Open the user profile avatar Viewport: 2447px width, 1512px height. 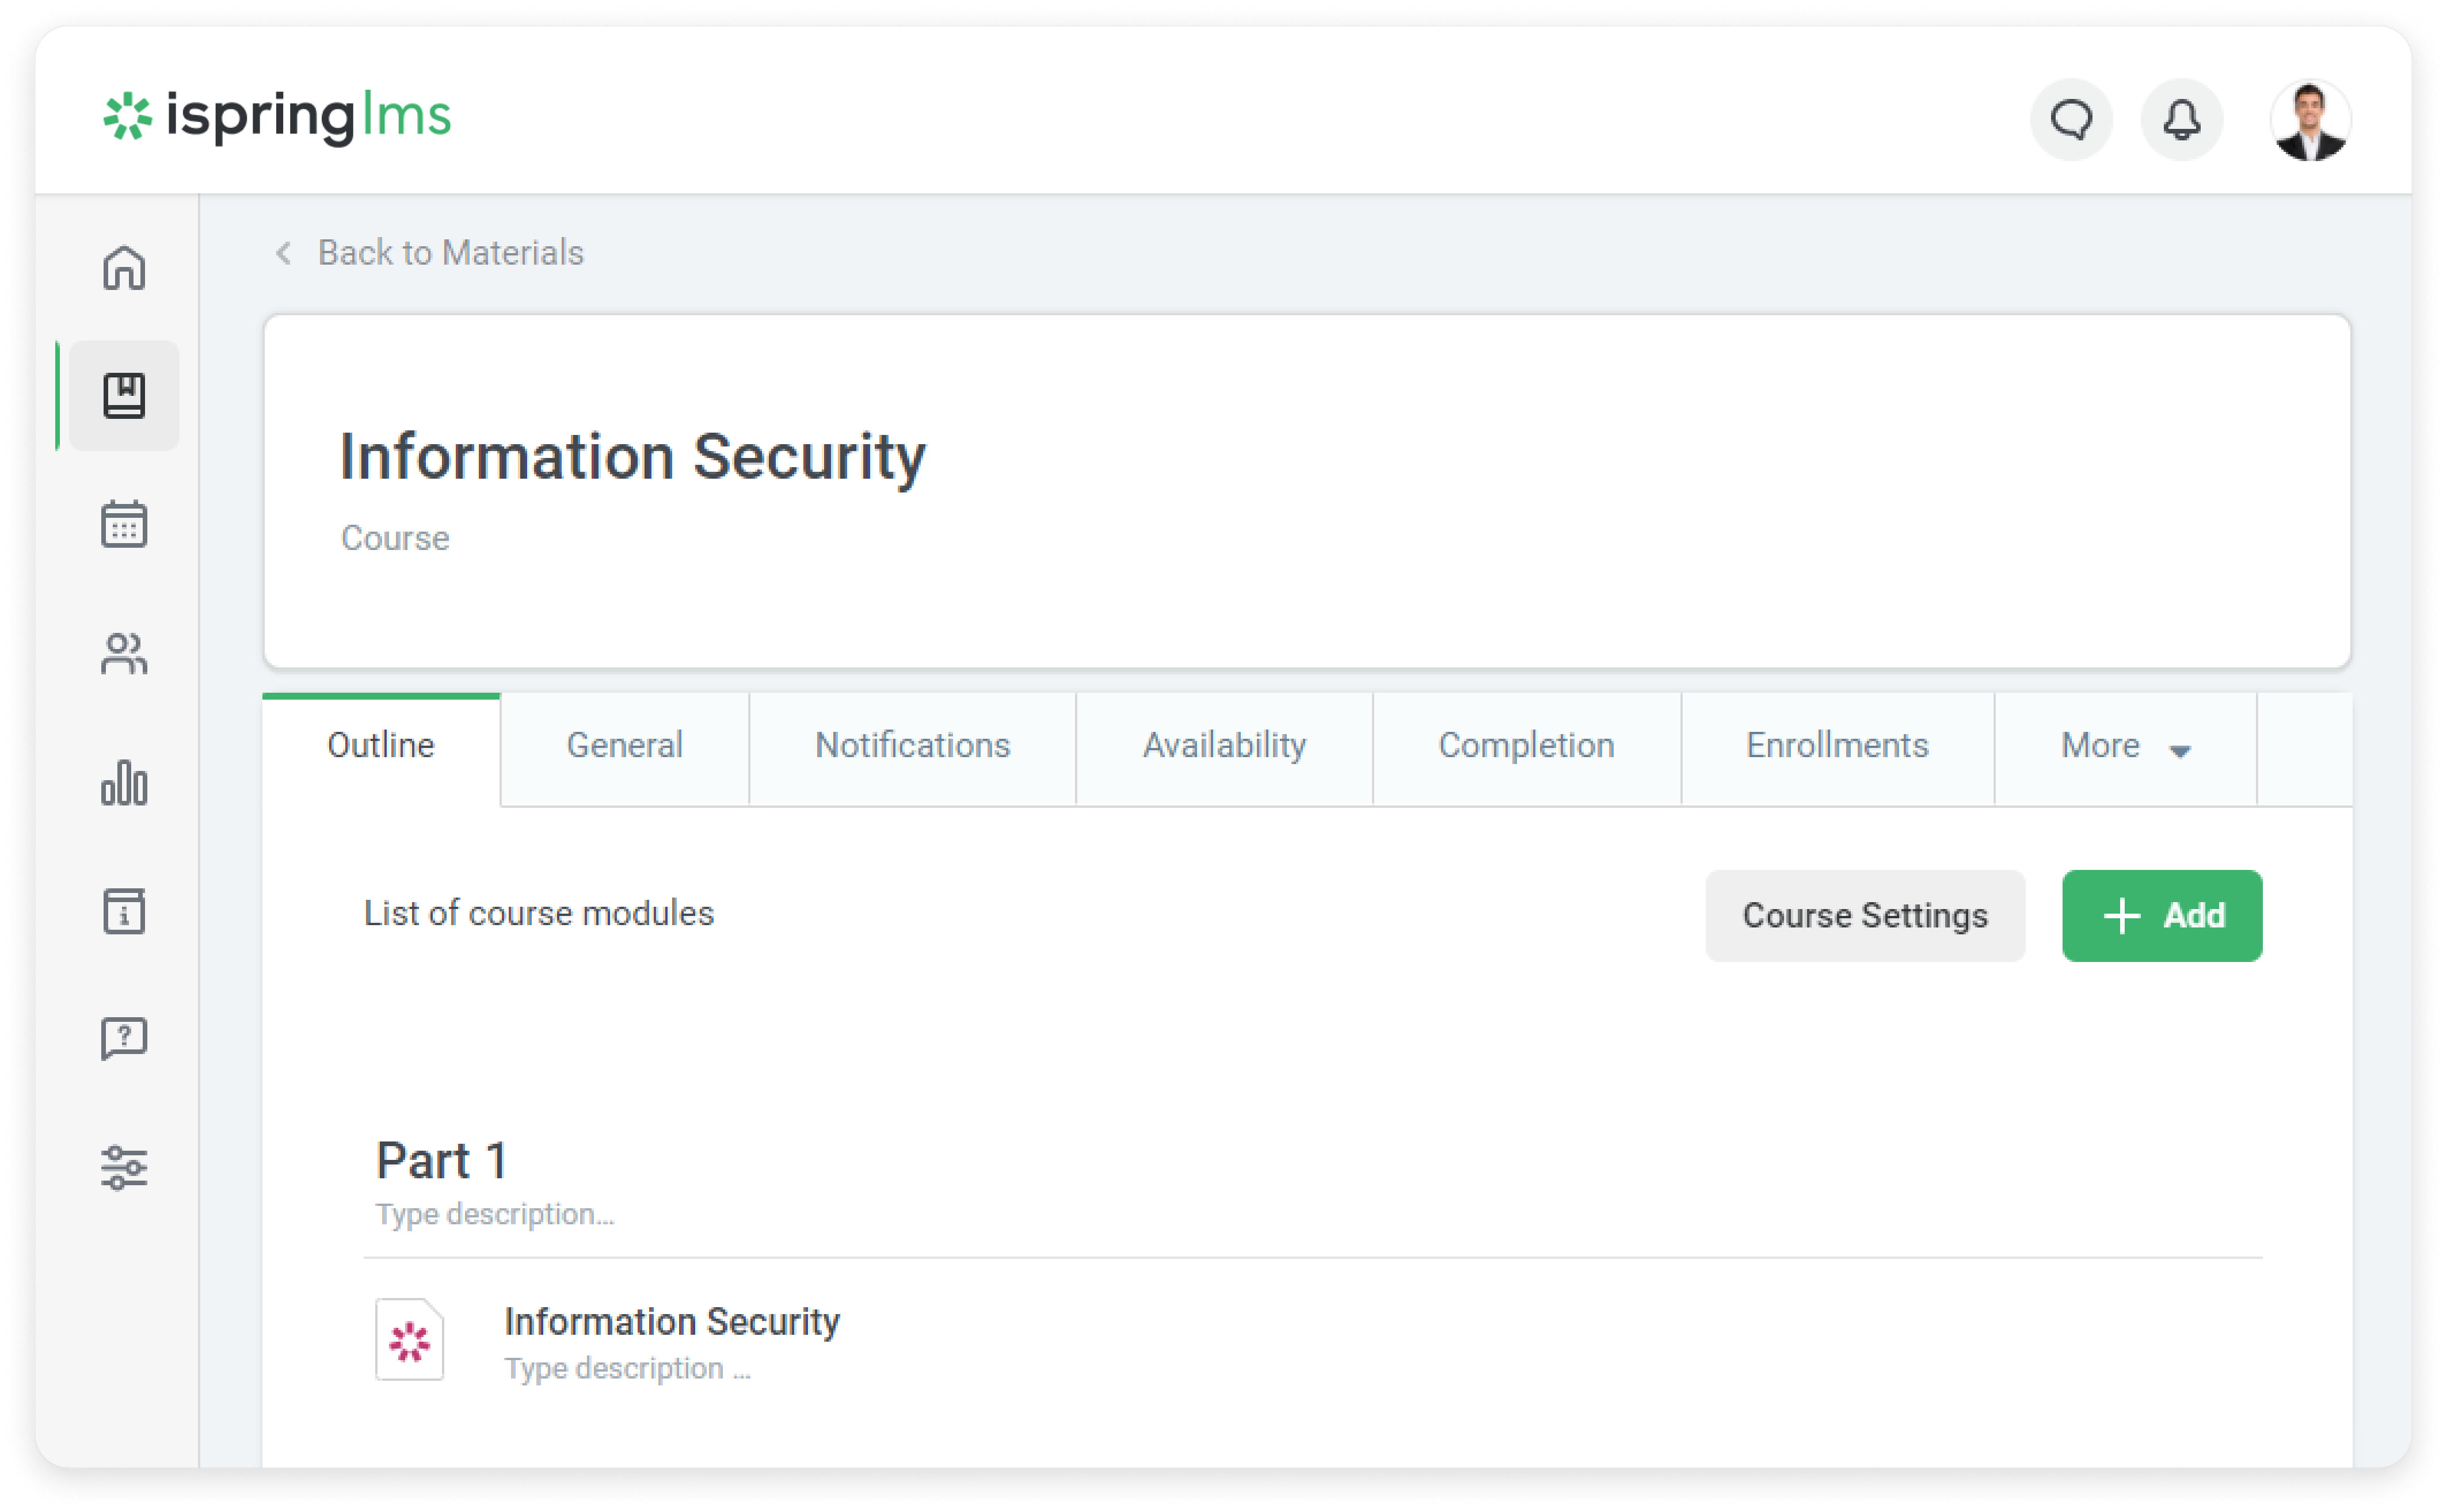pyautogui.click(x=2310, y=120)
